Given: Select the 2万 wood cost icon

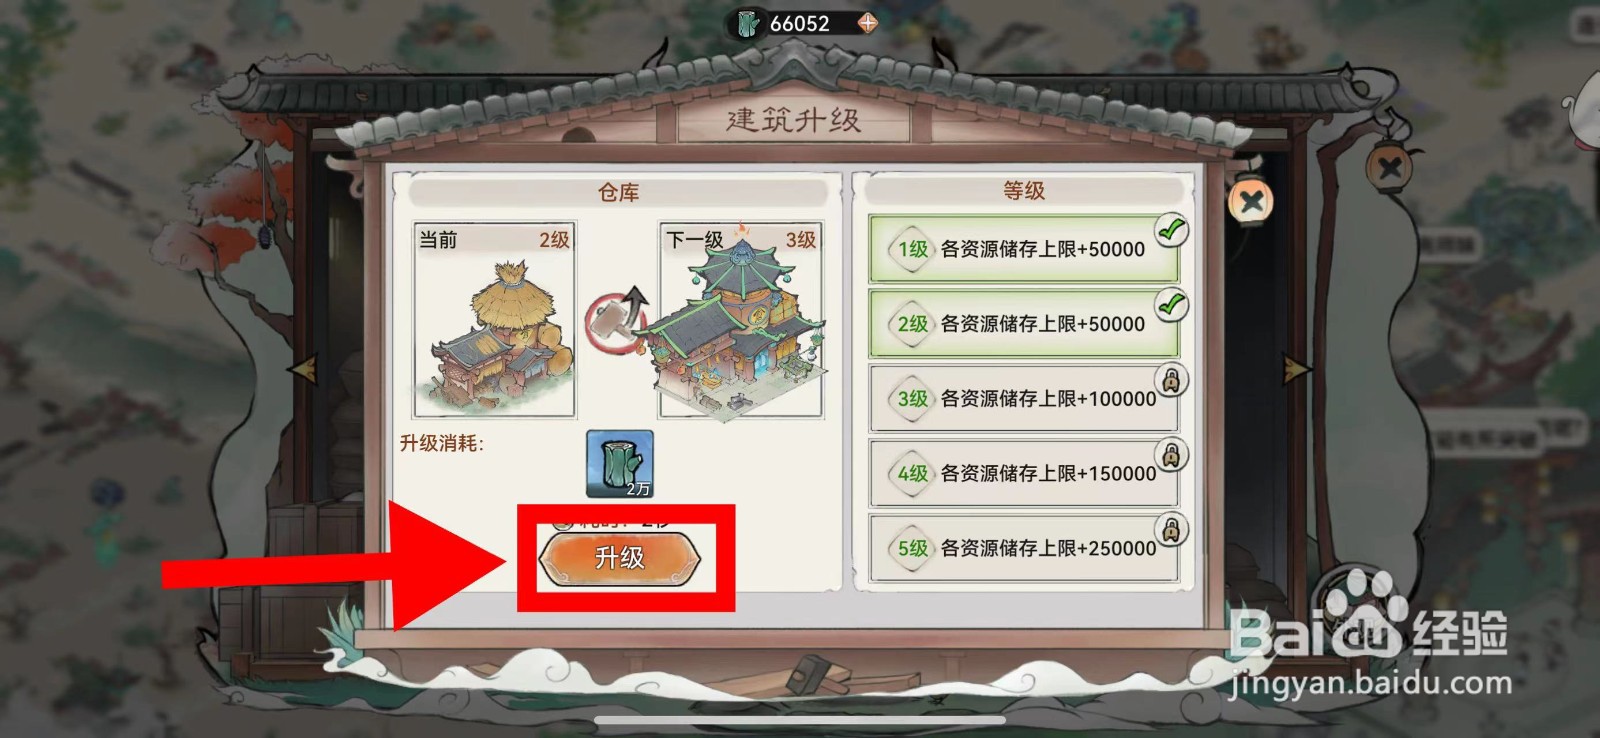Looking at the screenshot, I should [620, 464].
